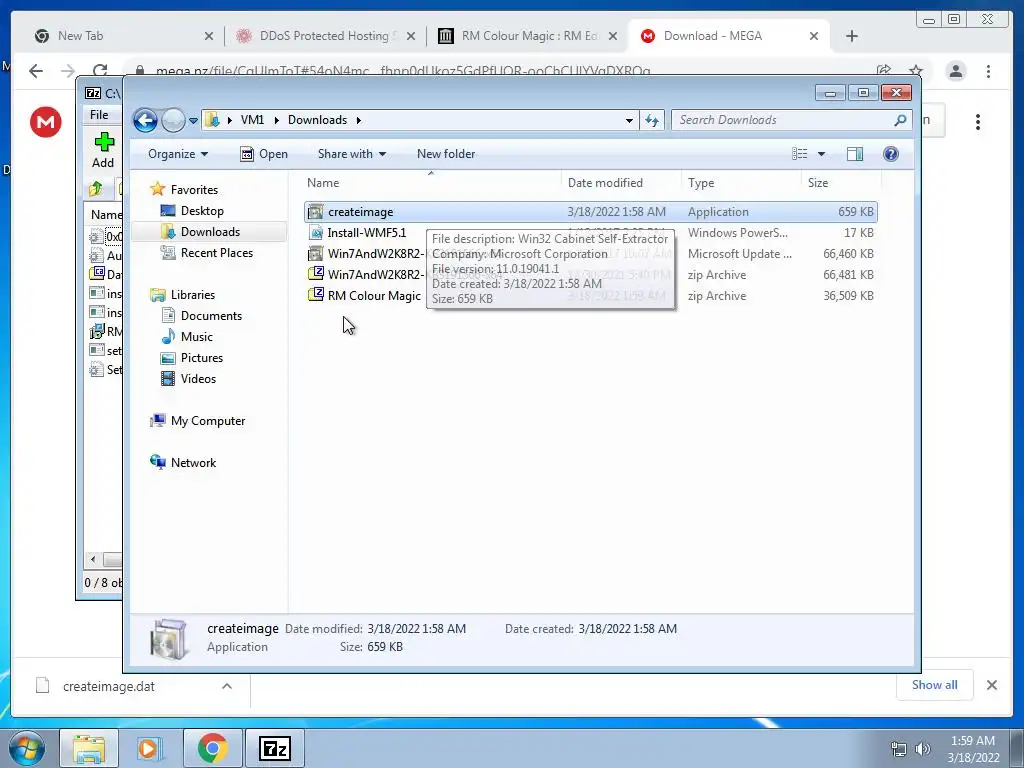Reload the MEGA page in Chrome
1024x768 pixels.
click(100, 71)
